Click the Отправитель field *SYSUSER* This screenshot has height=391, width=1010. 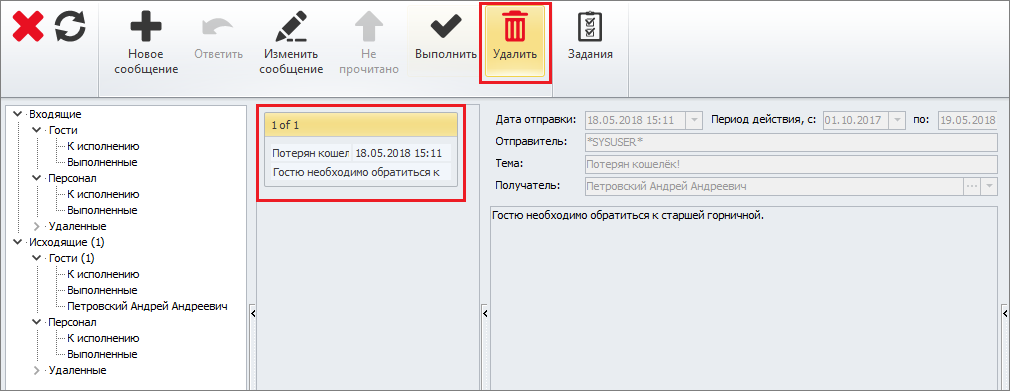[x=791, y=142]
